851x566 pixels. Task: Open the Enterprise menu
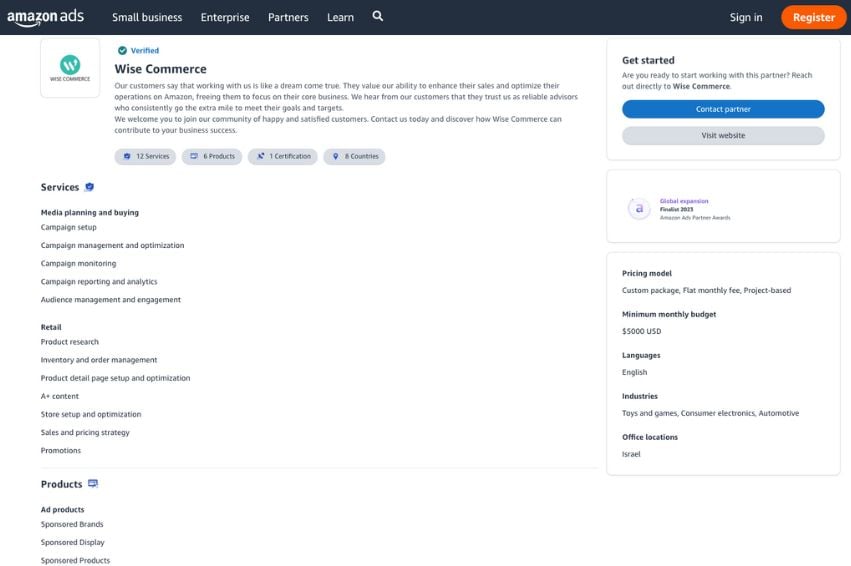click(225, 17)
